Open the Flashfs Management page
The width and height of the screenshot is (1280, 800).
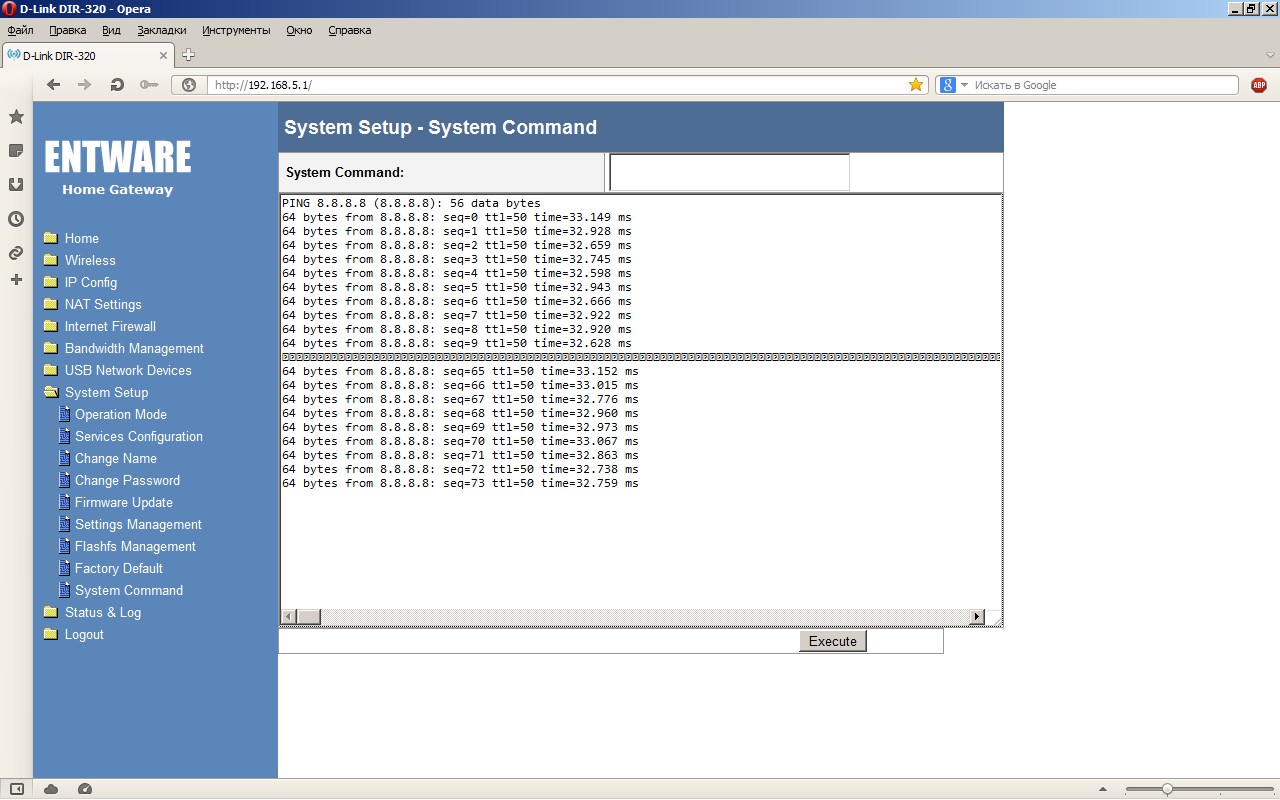point(135,546)
